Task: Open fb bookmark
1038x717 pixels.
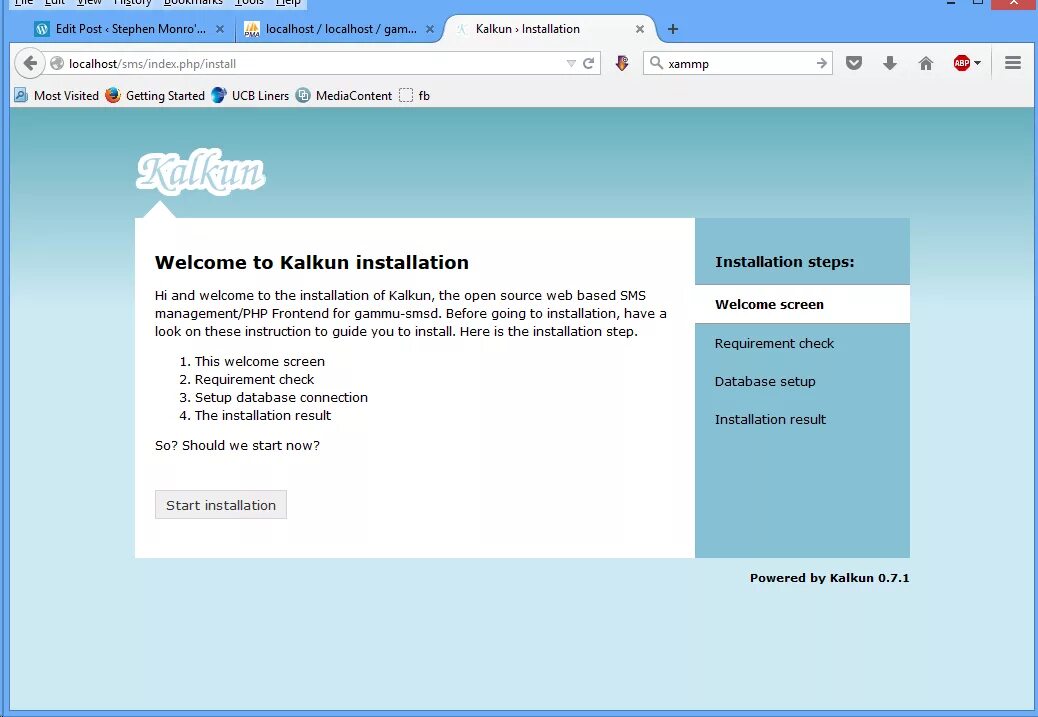Action: [415, 96]
